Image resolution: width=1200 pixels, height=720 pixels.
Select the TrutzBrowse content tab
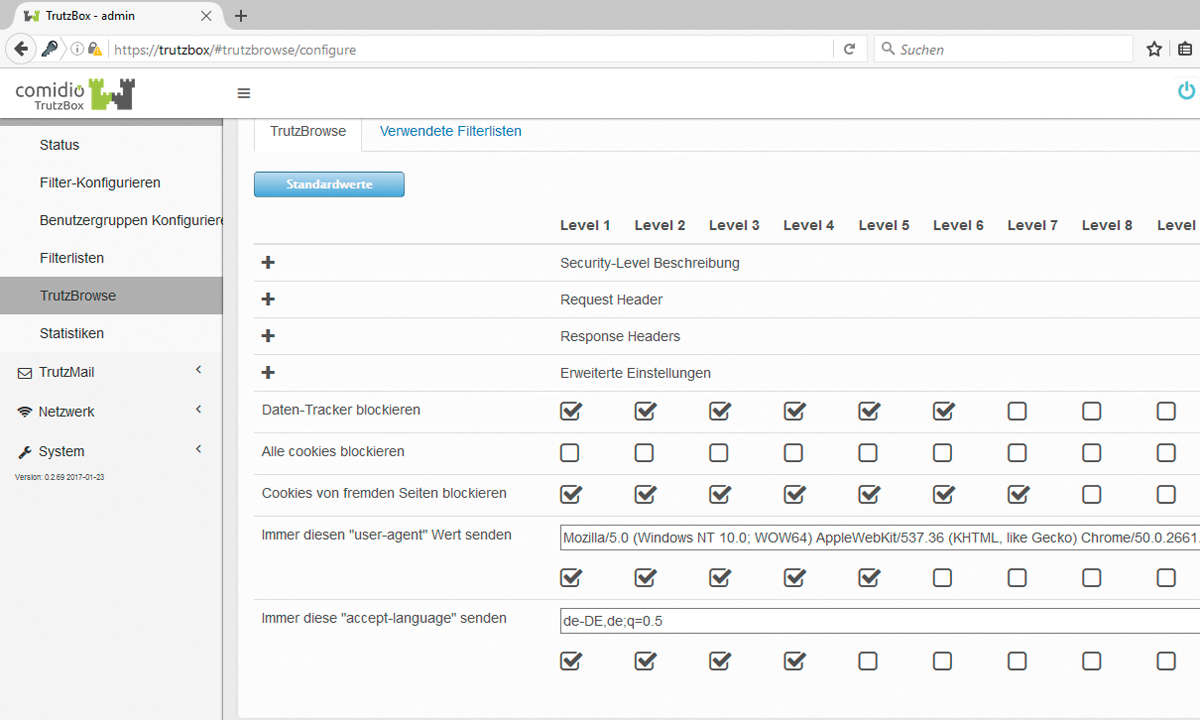(x=308, y=131)
